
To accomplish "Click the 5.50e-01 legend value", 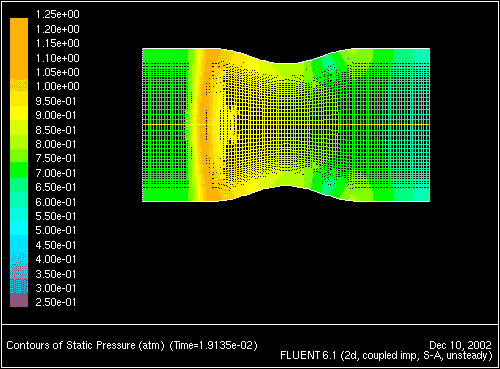I will [56, 216].
